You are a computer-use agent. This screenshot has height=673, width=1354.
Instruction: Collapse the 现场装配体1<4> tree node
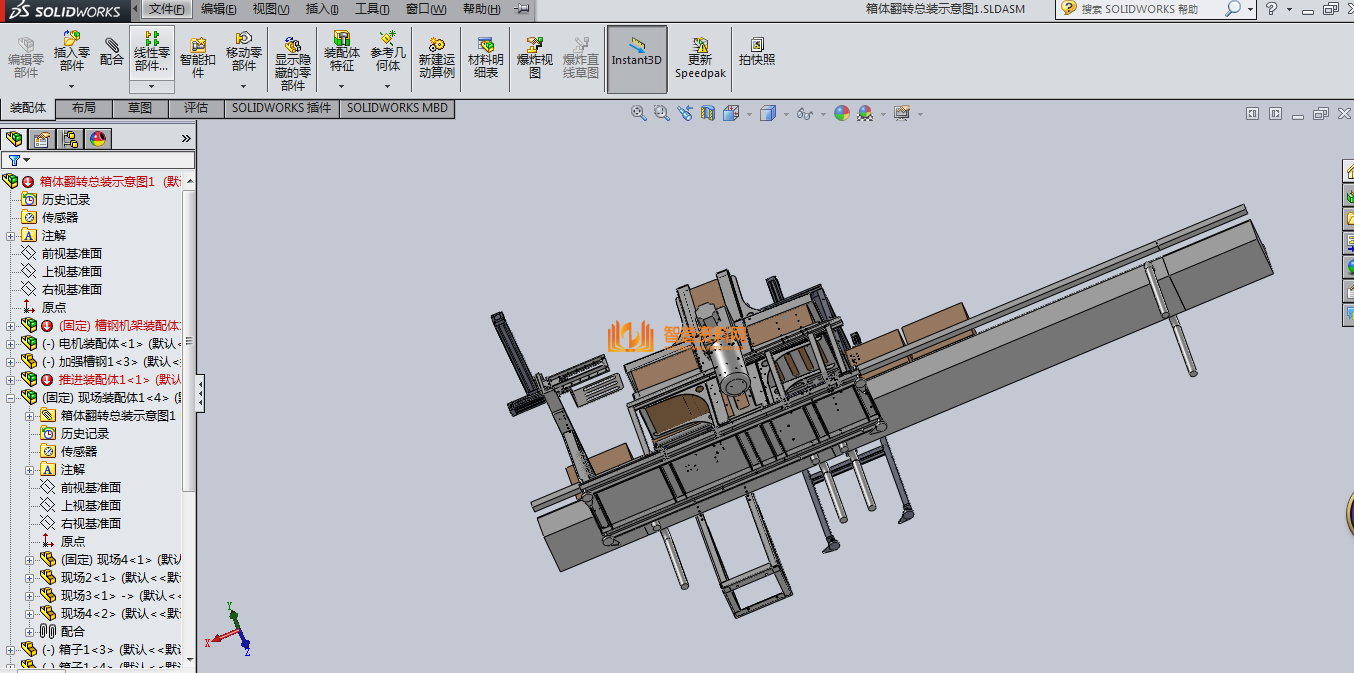pos(11,398)
